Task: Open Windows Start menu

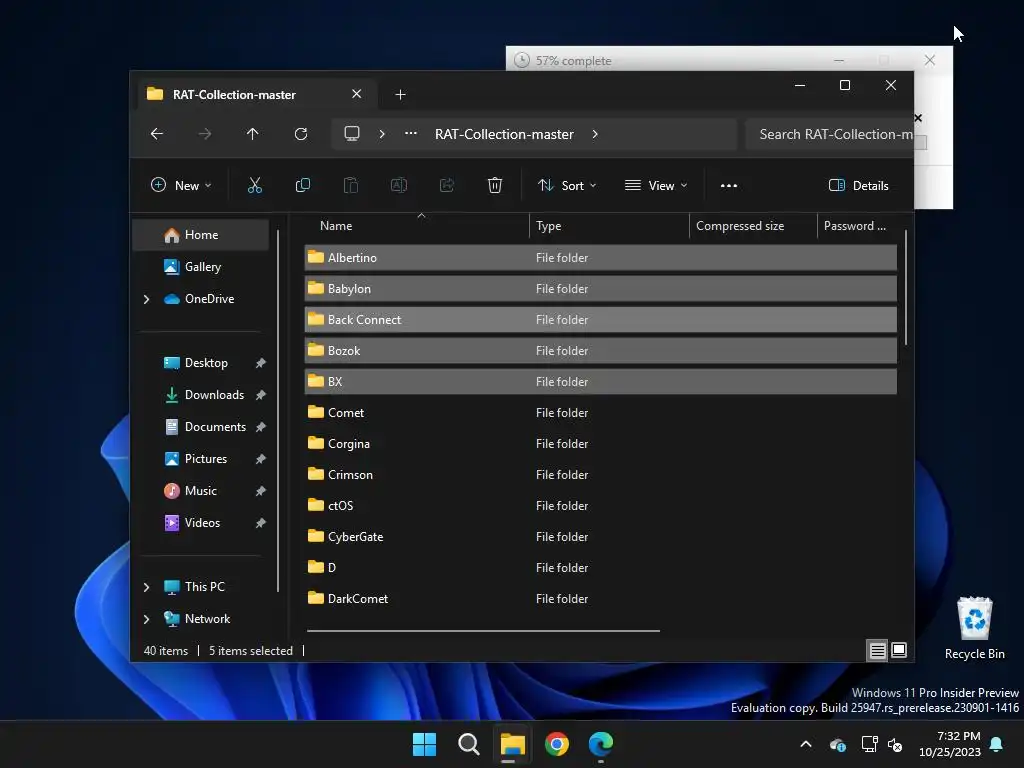Action: click(x=424, y=744)
